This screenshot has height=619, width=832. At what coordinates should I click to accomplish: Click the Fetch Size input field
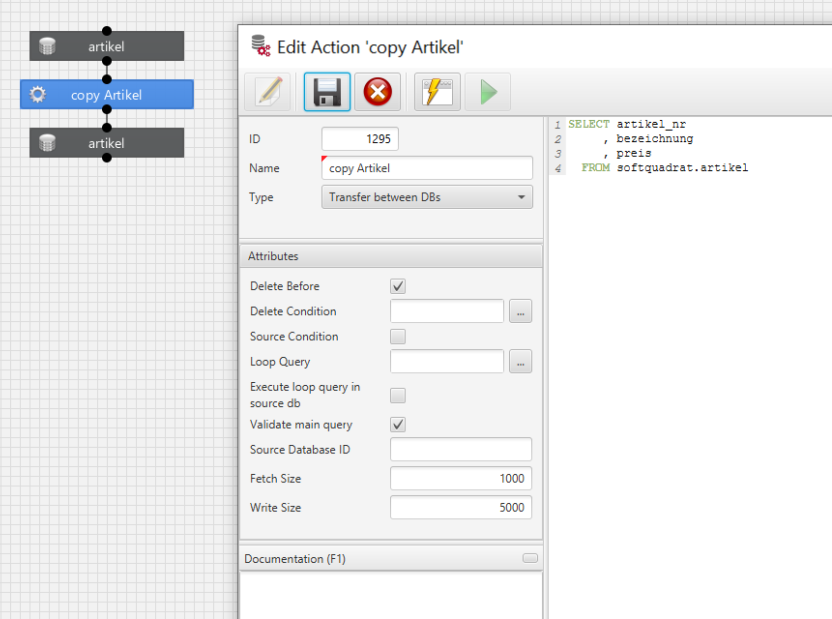(460, 479)
